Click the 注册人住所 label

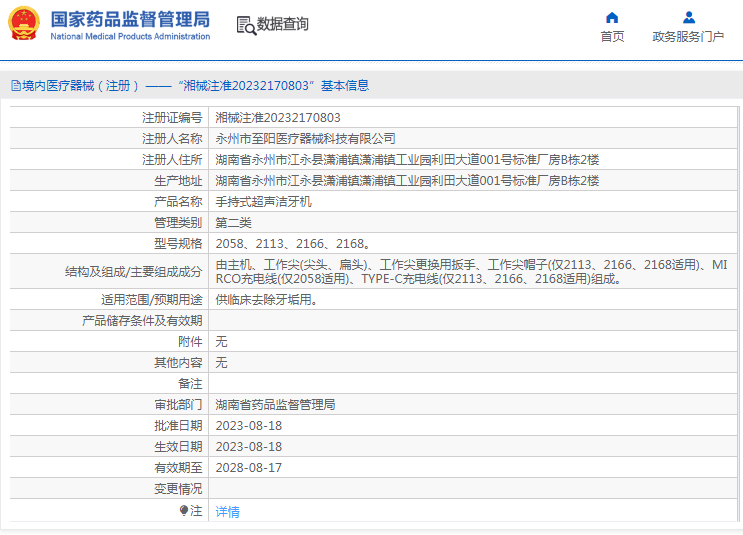coord(172,160)
